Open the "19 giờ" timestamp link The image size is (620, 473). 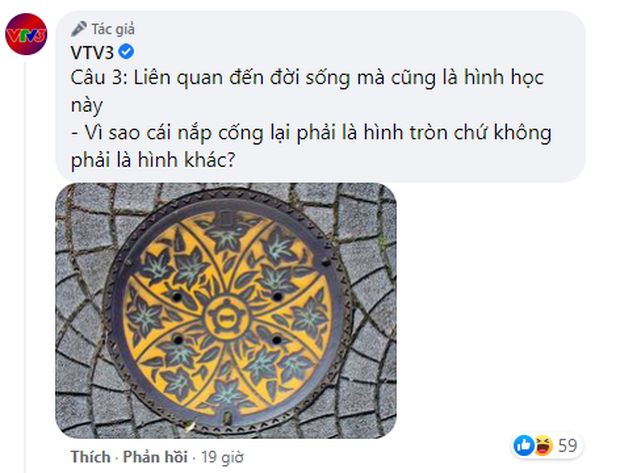[x=214, y=458]
